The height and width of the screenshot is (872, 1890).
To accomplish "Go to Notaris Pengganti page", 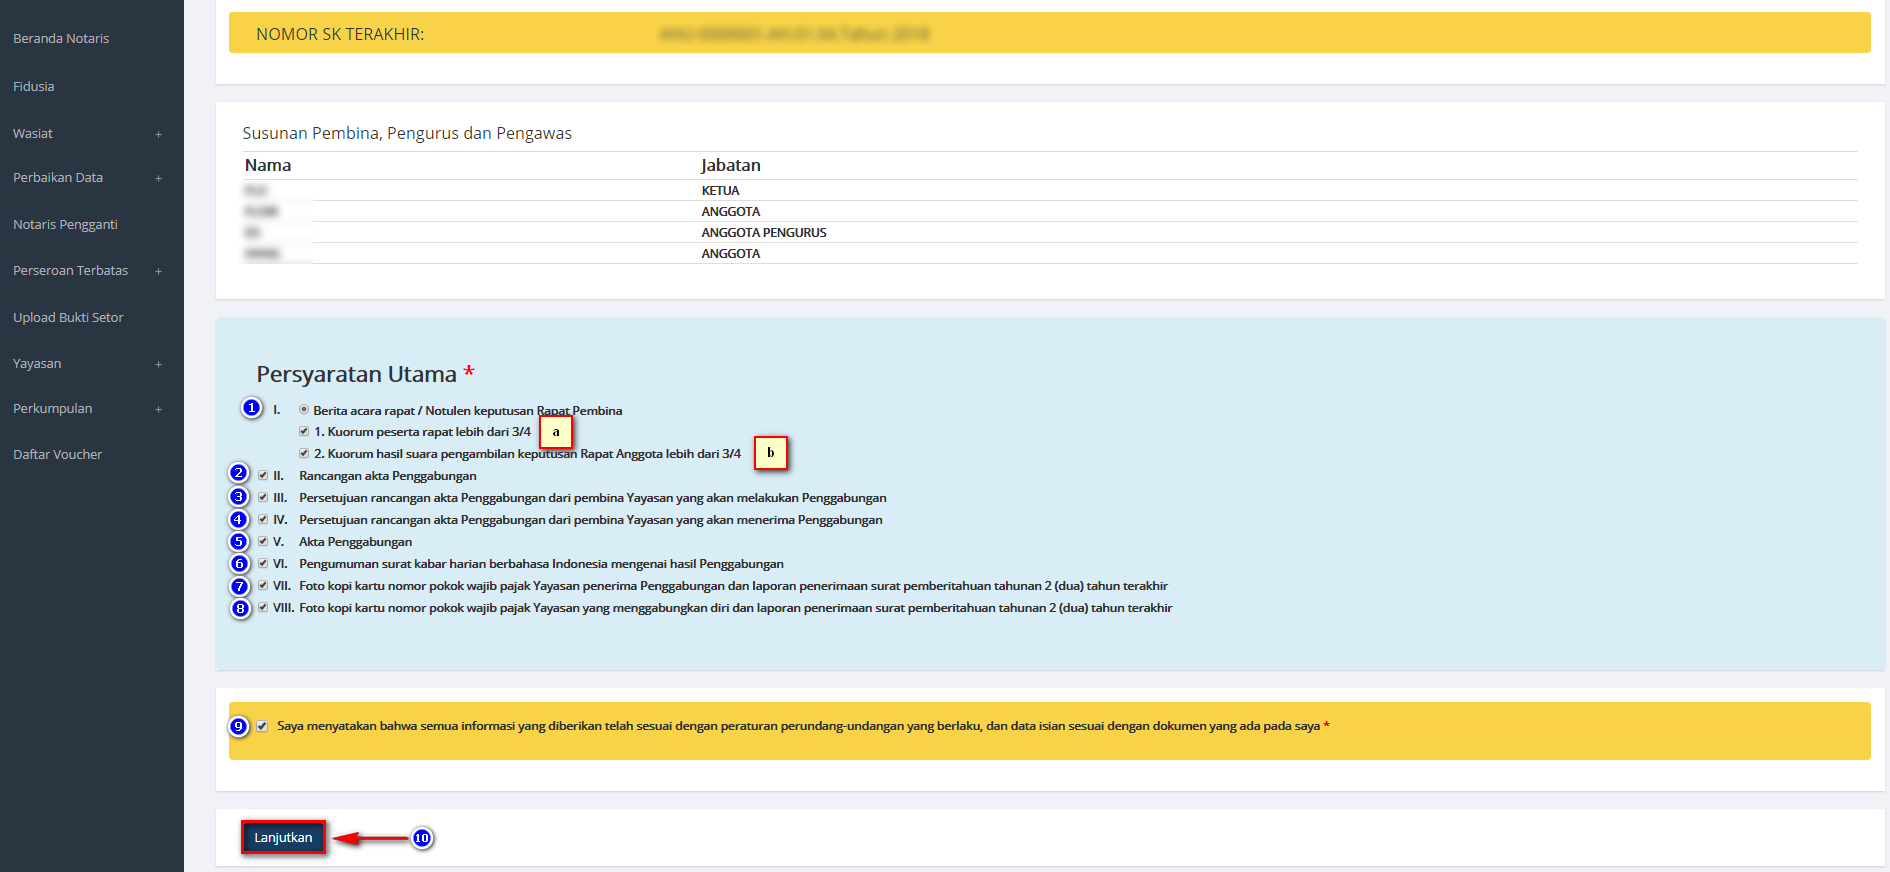I will click(x=65, y=225).
